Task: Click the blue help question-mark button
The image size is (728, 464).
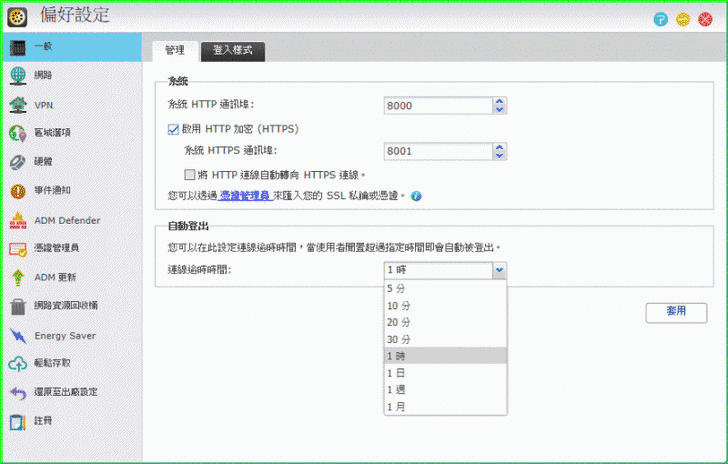Action: tap(660, 19)
